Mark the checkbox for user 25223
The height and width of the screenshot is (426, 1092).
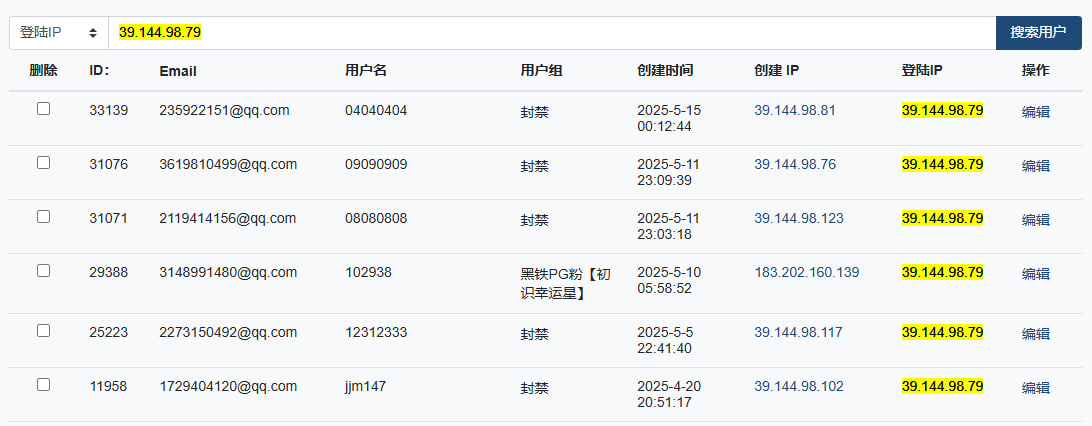43,331
